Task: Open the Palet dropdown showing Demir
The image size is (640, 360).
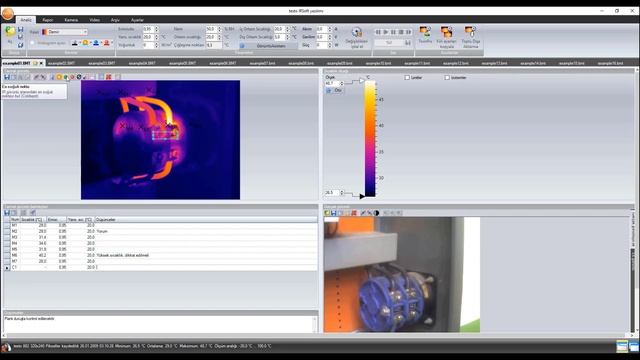Action: click(65, 32)
